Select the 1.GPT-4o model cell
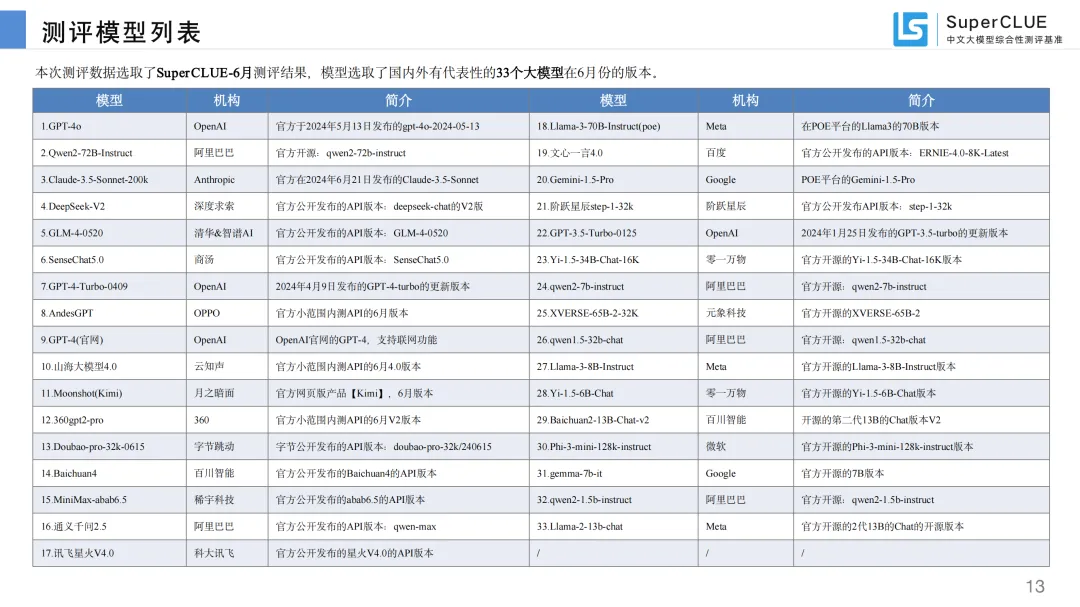 110,126
